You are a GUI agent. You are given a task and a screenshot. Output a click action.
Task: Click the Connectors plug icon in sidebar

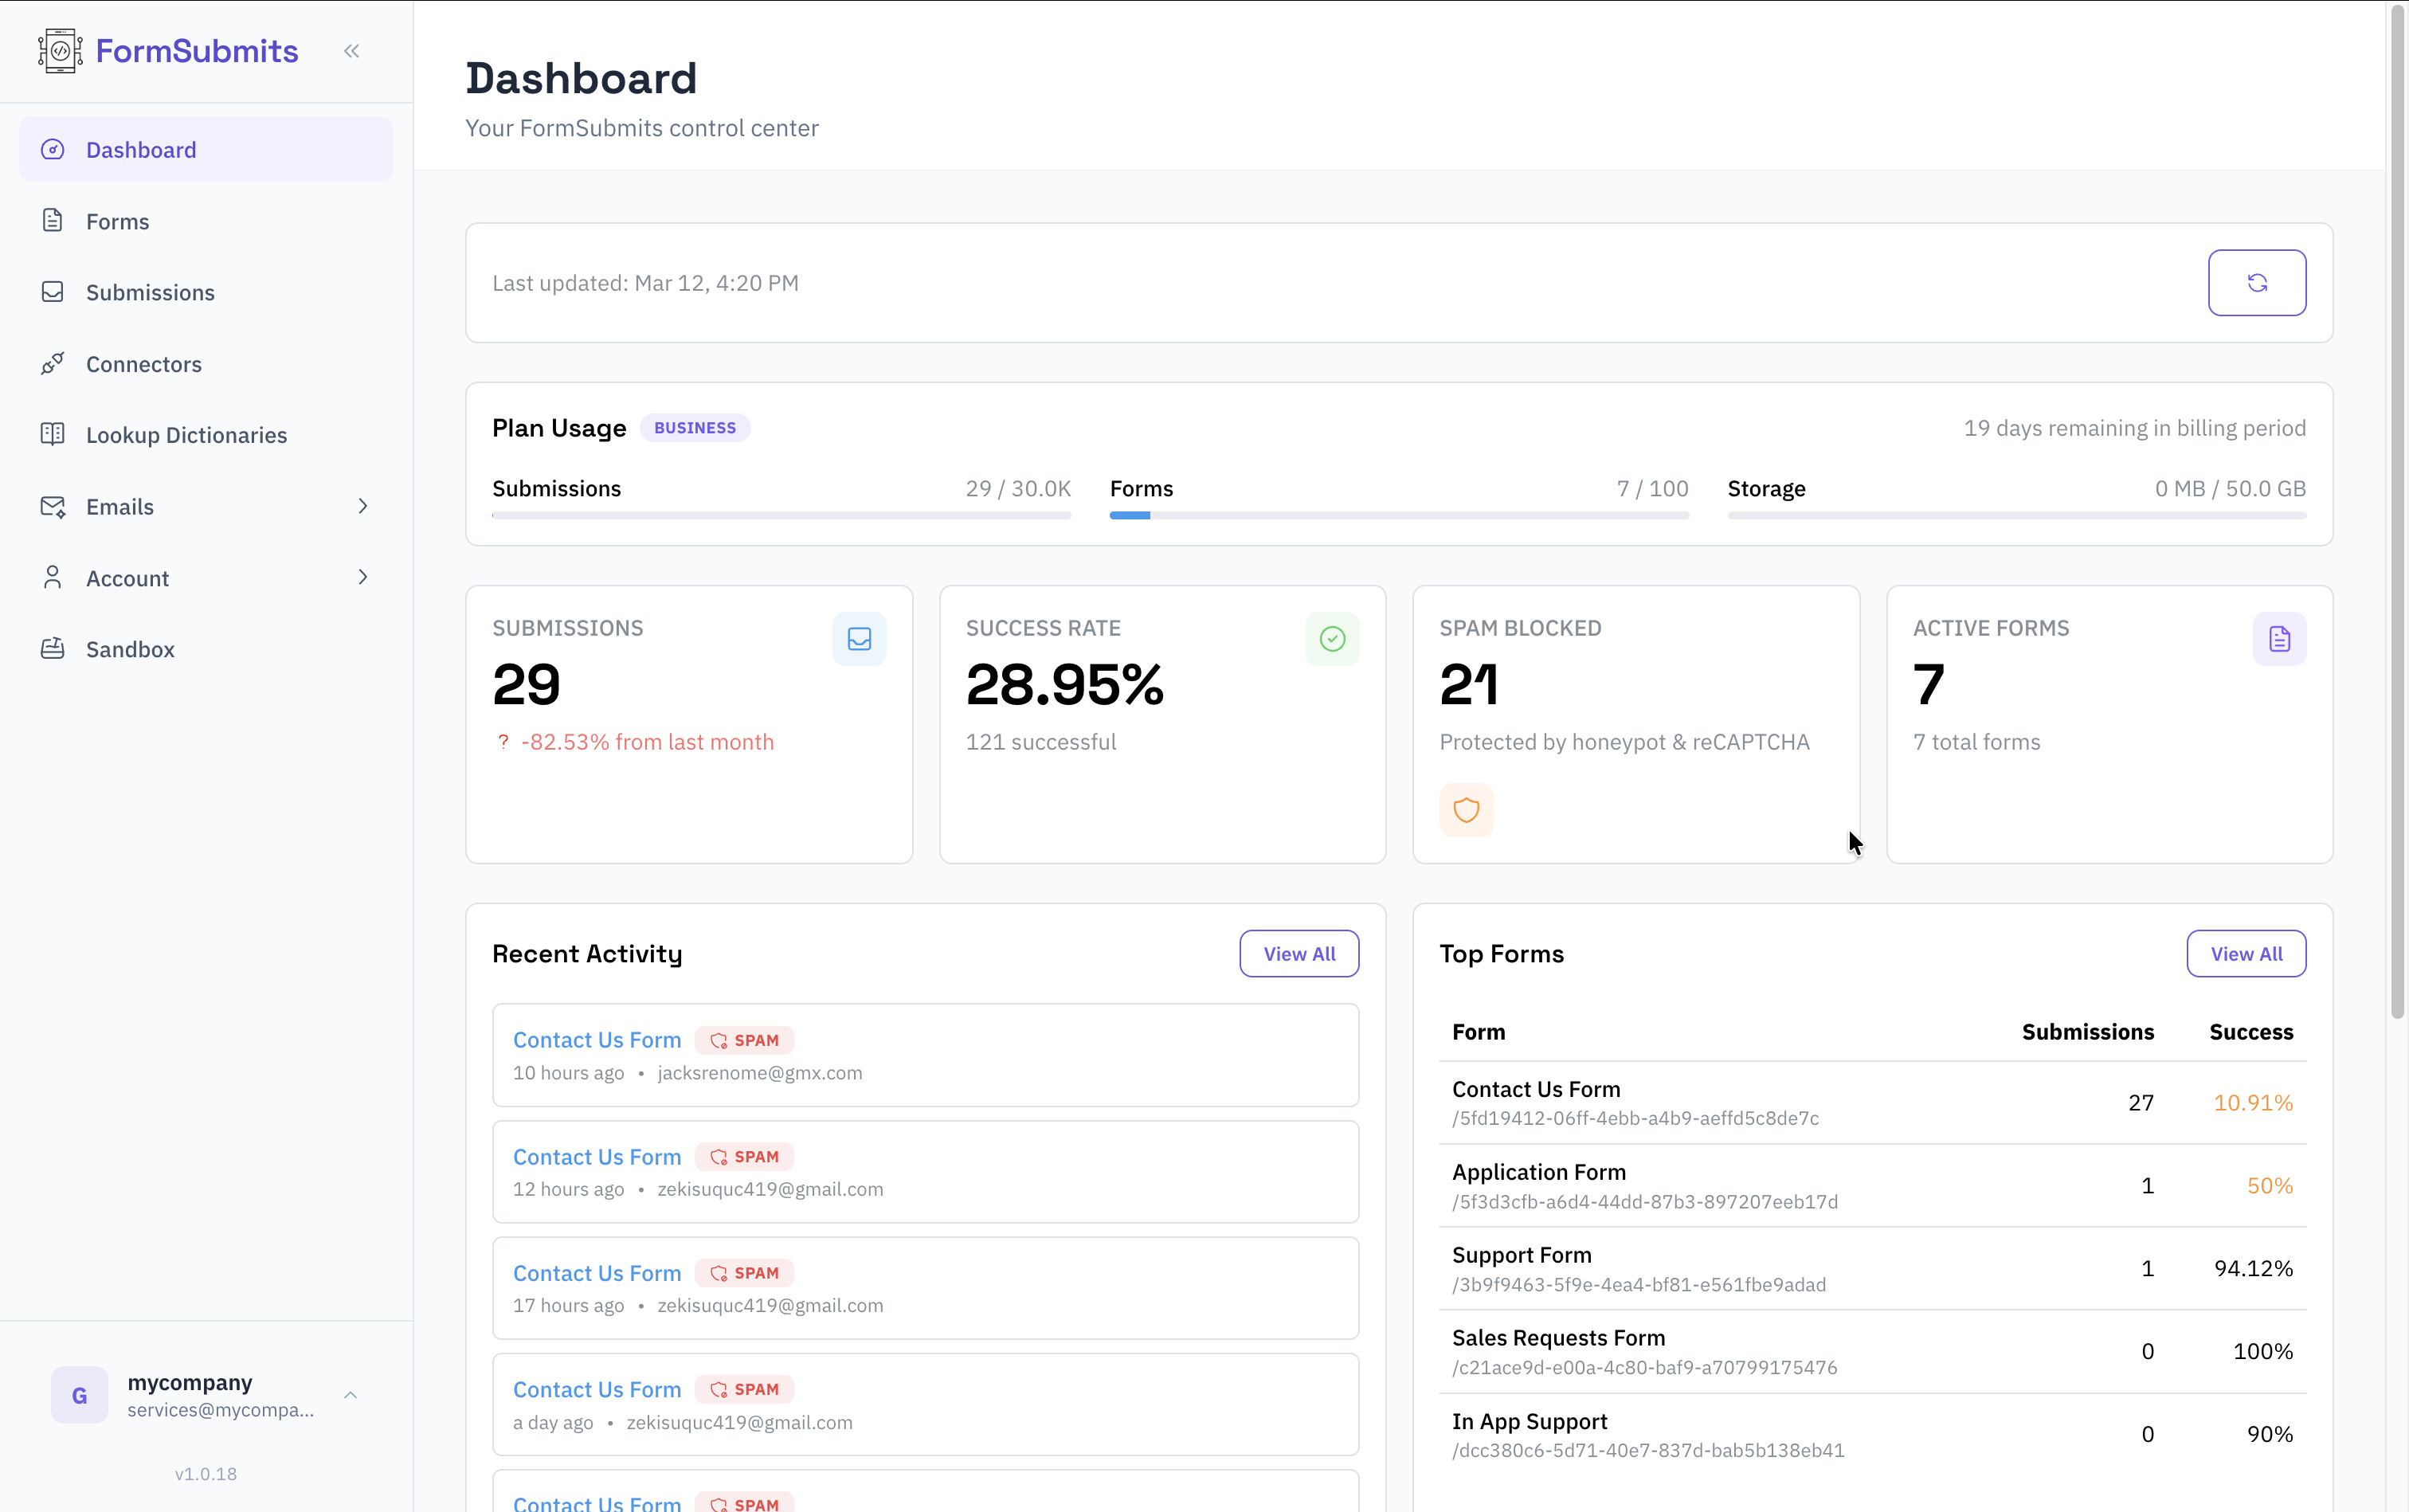tap(53, 364)
